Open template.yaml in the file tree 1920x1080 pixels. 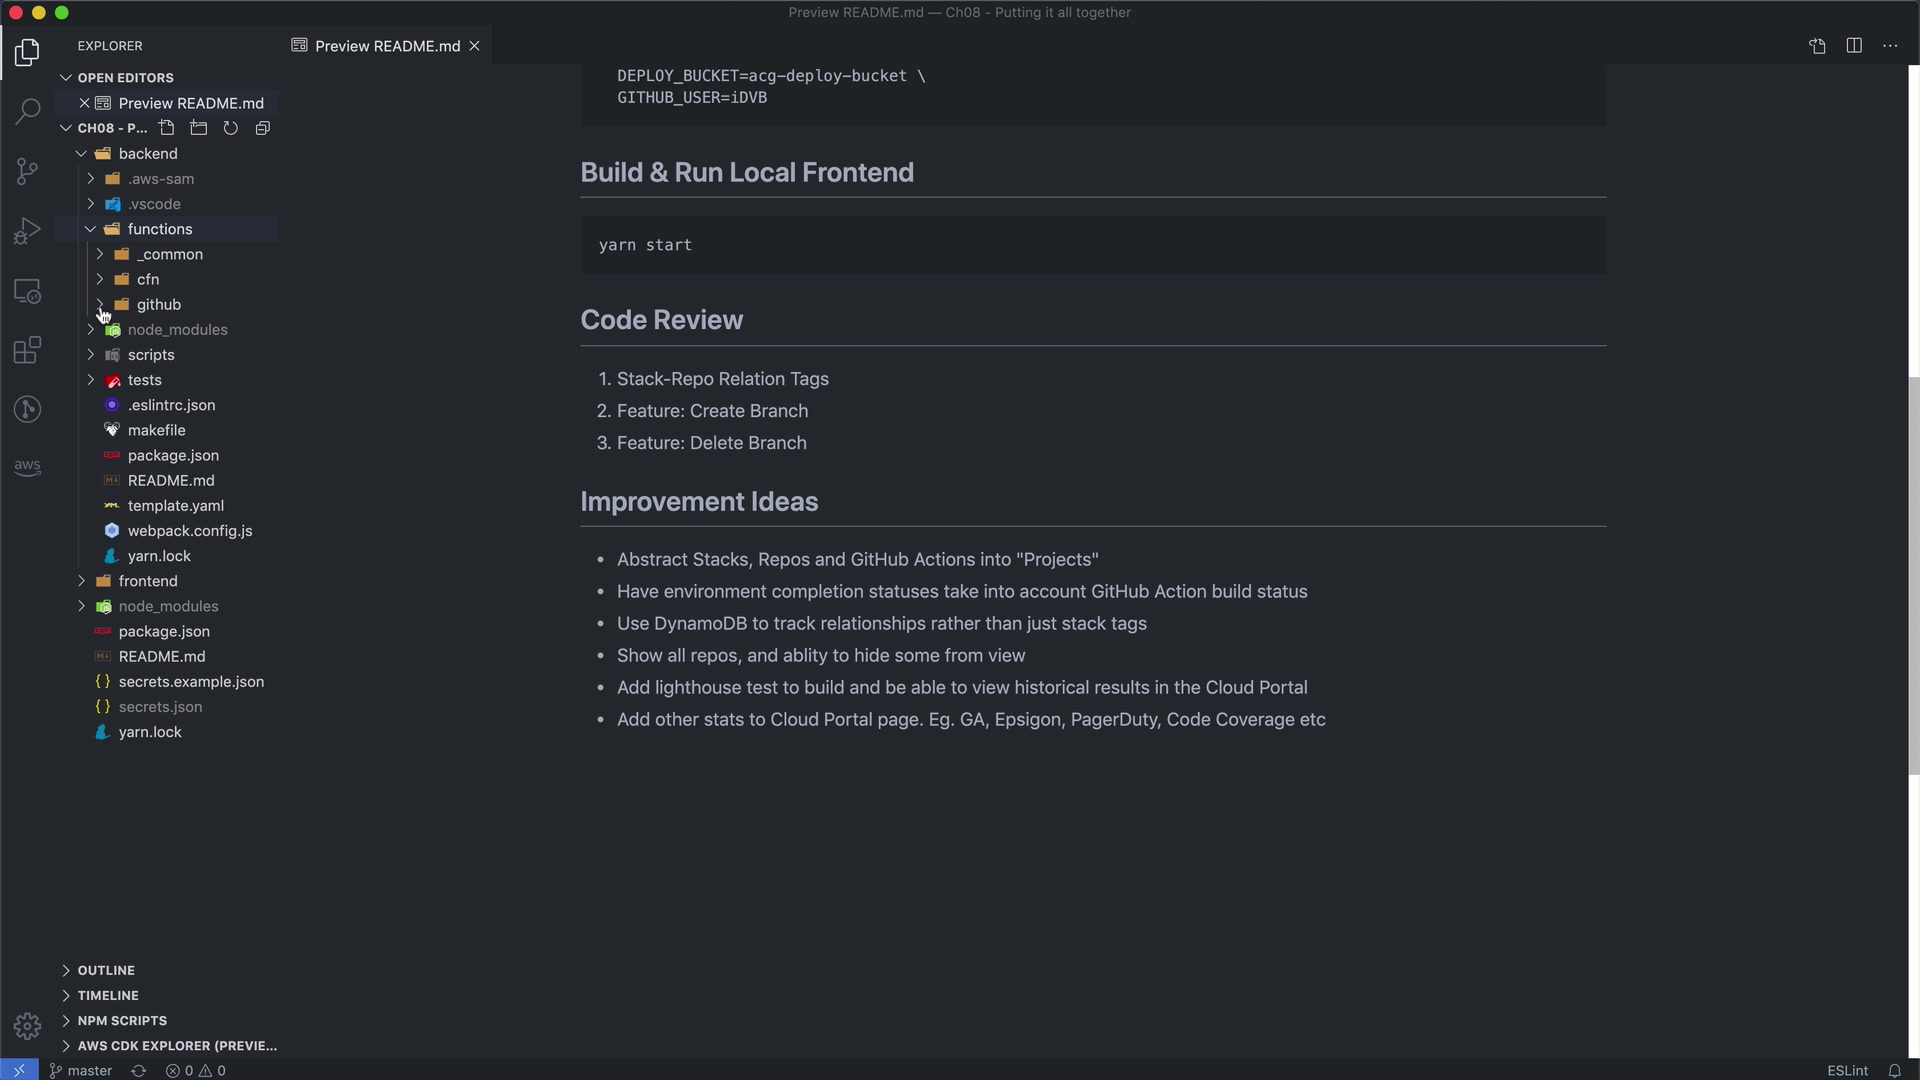[x=176, y=506]
